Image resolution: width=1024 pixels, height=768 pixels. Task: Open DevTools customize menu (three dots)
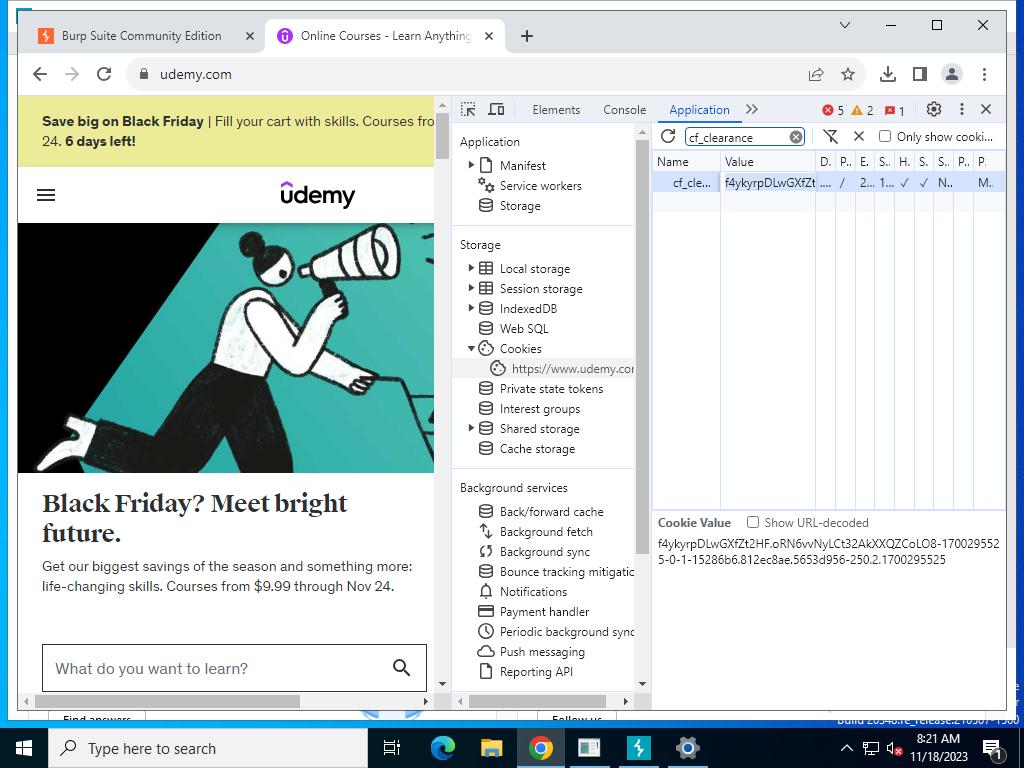(961, 110)
